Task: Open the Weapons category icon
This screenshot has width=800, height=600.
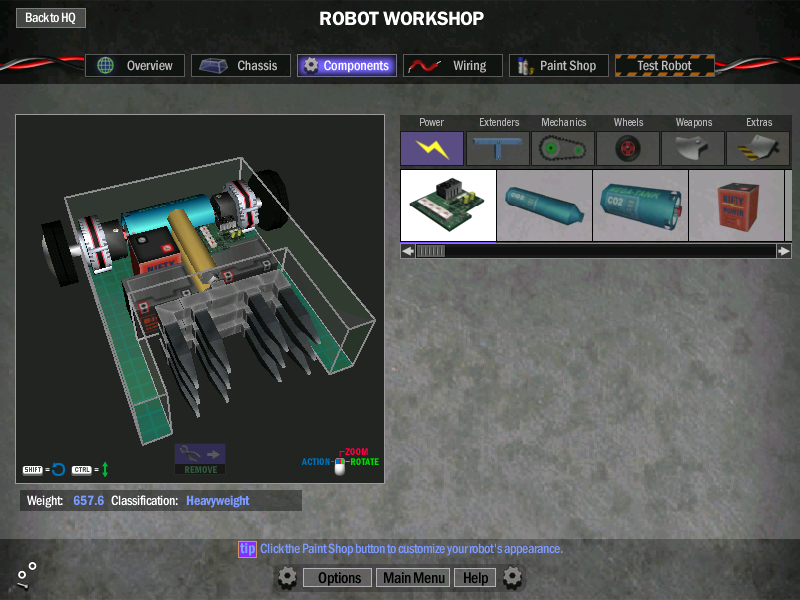Action: [693, 149]
